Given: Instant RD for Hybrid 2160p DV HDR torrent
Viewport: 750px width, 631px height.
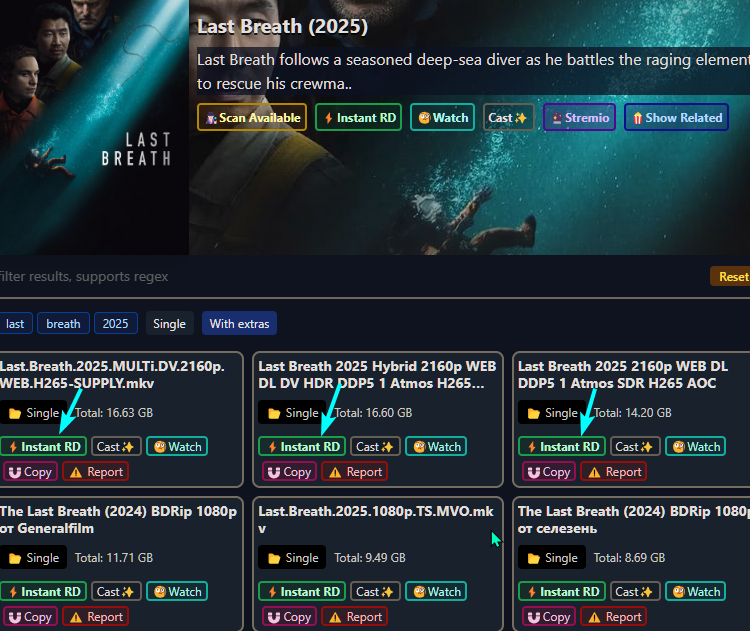Looking at the screenshot, I should click(x=302, y=446).
